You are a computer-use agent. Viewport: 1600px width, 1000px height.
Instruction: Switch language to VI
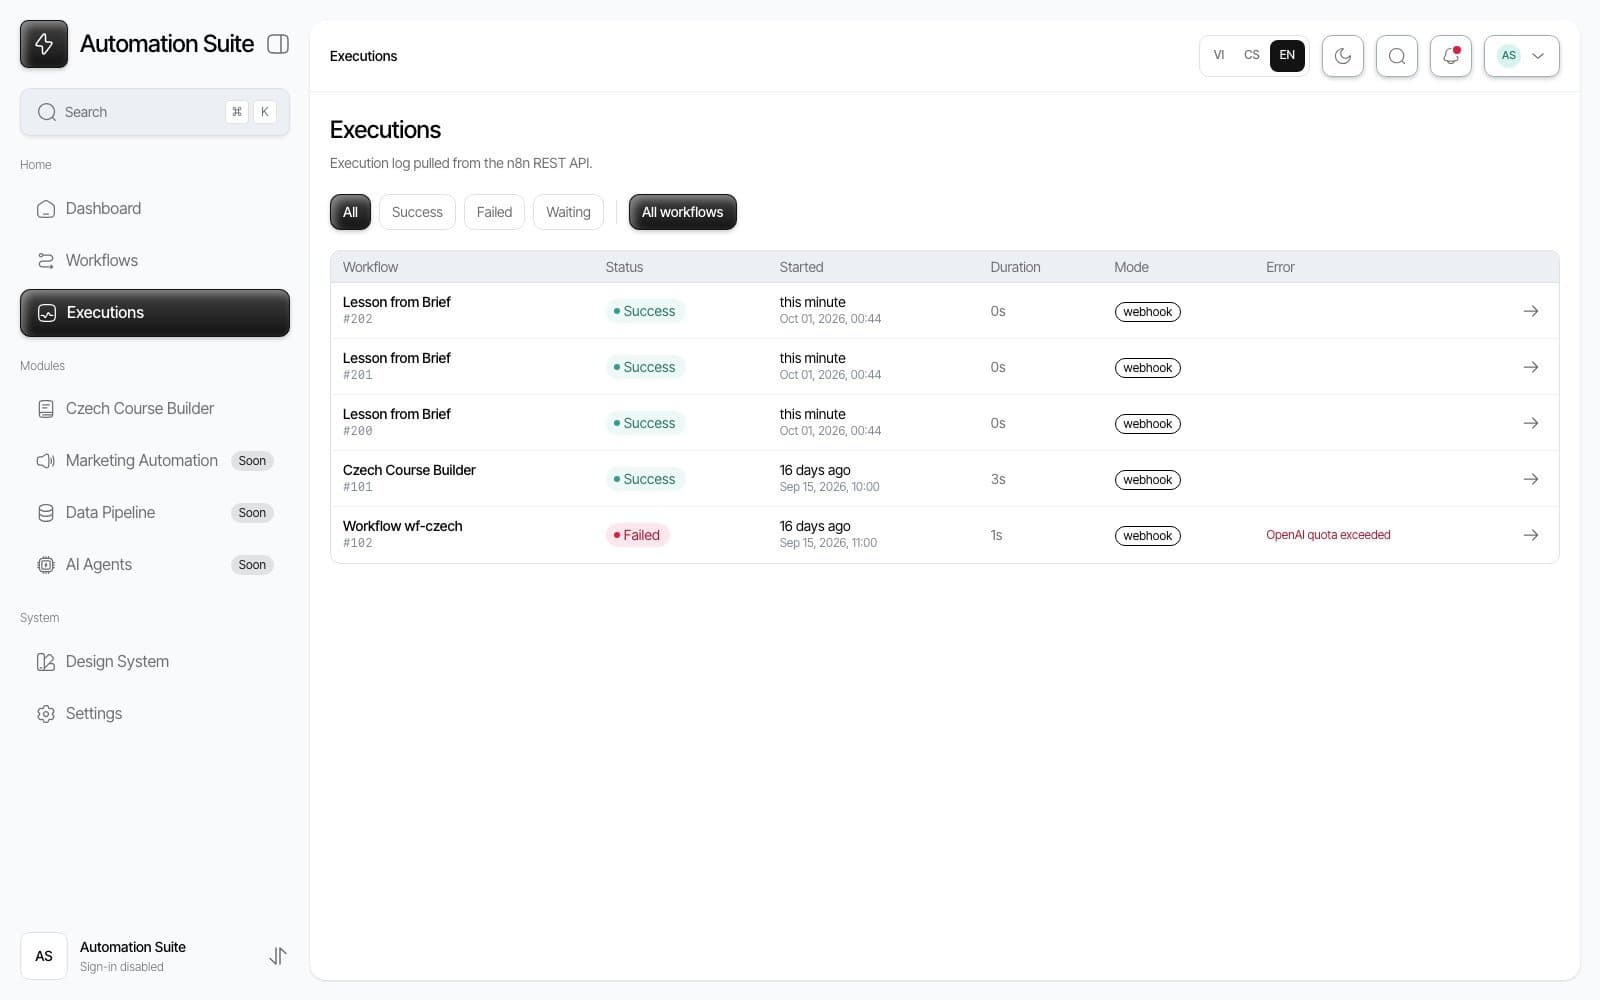point(1218,55)
